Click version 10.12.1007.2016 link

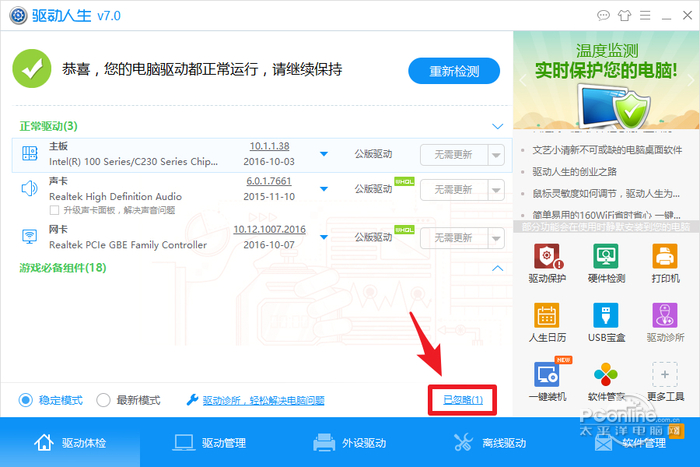click(x=270, y=229)
